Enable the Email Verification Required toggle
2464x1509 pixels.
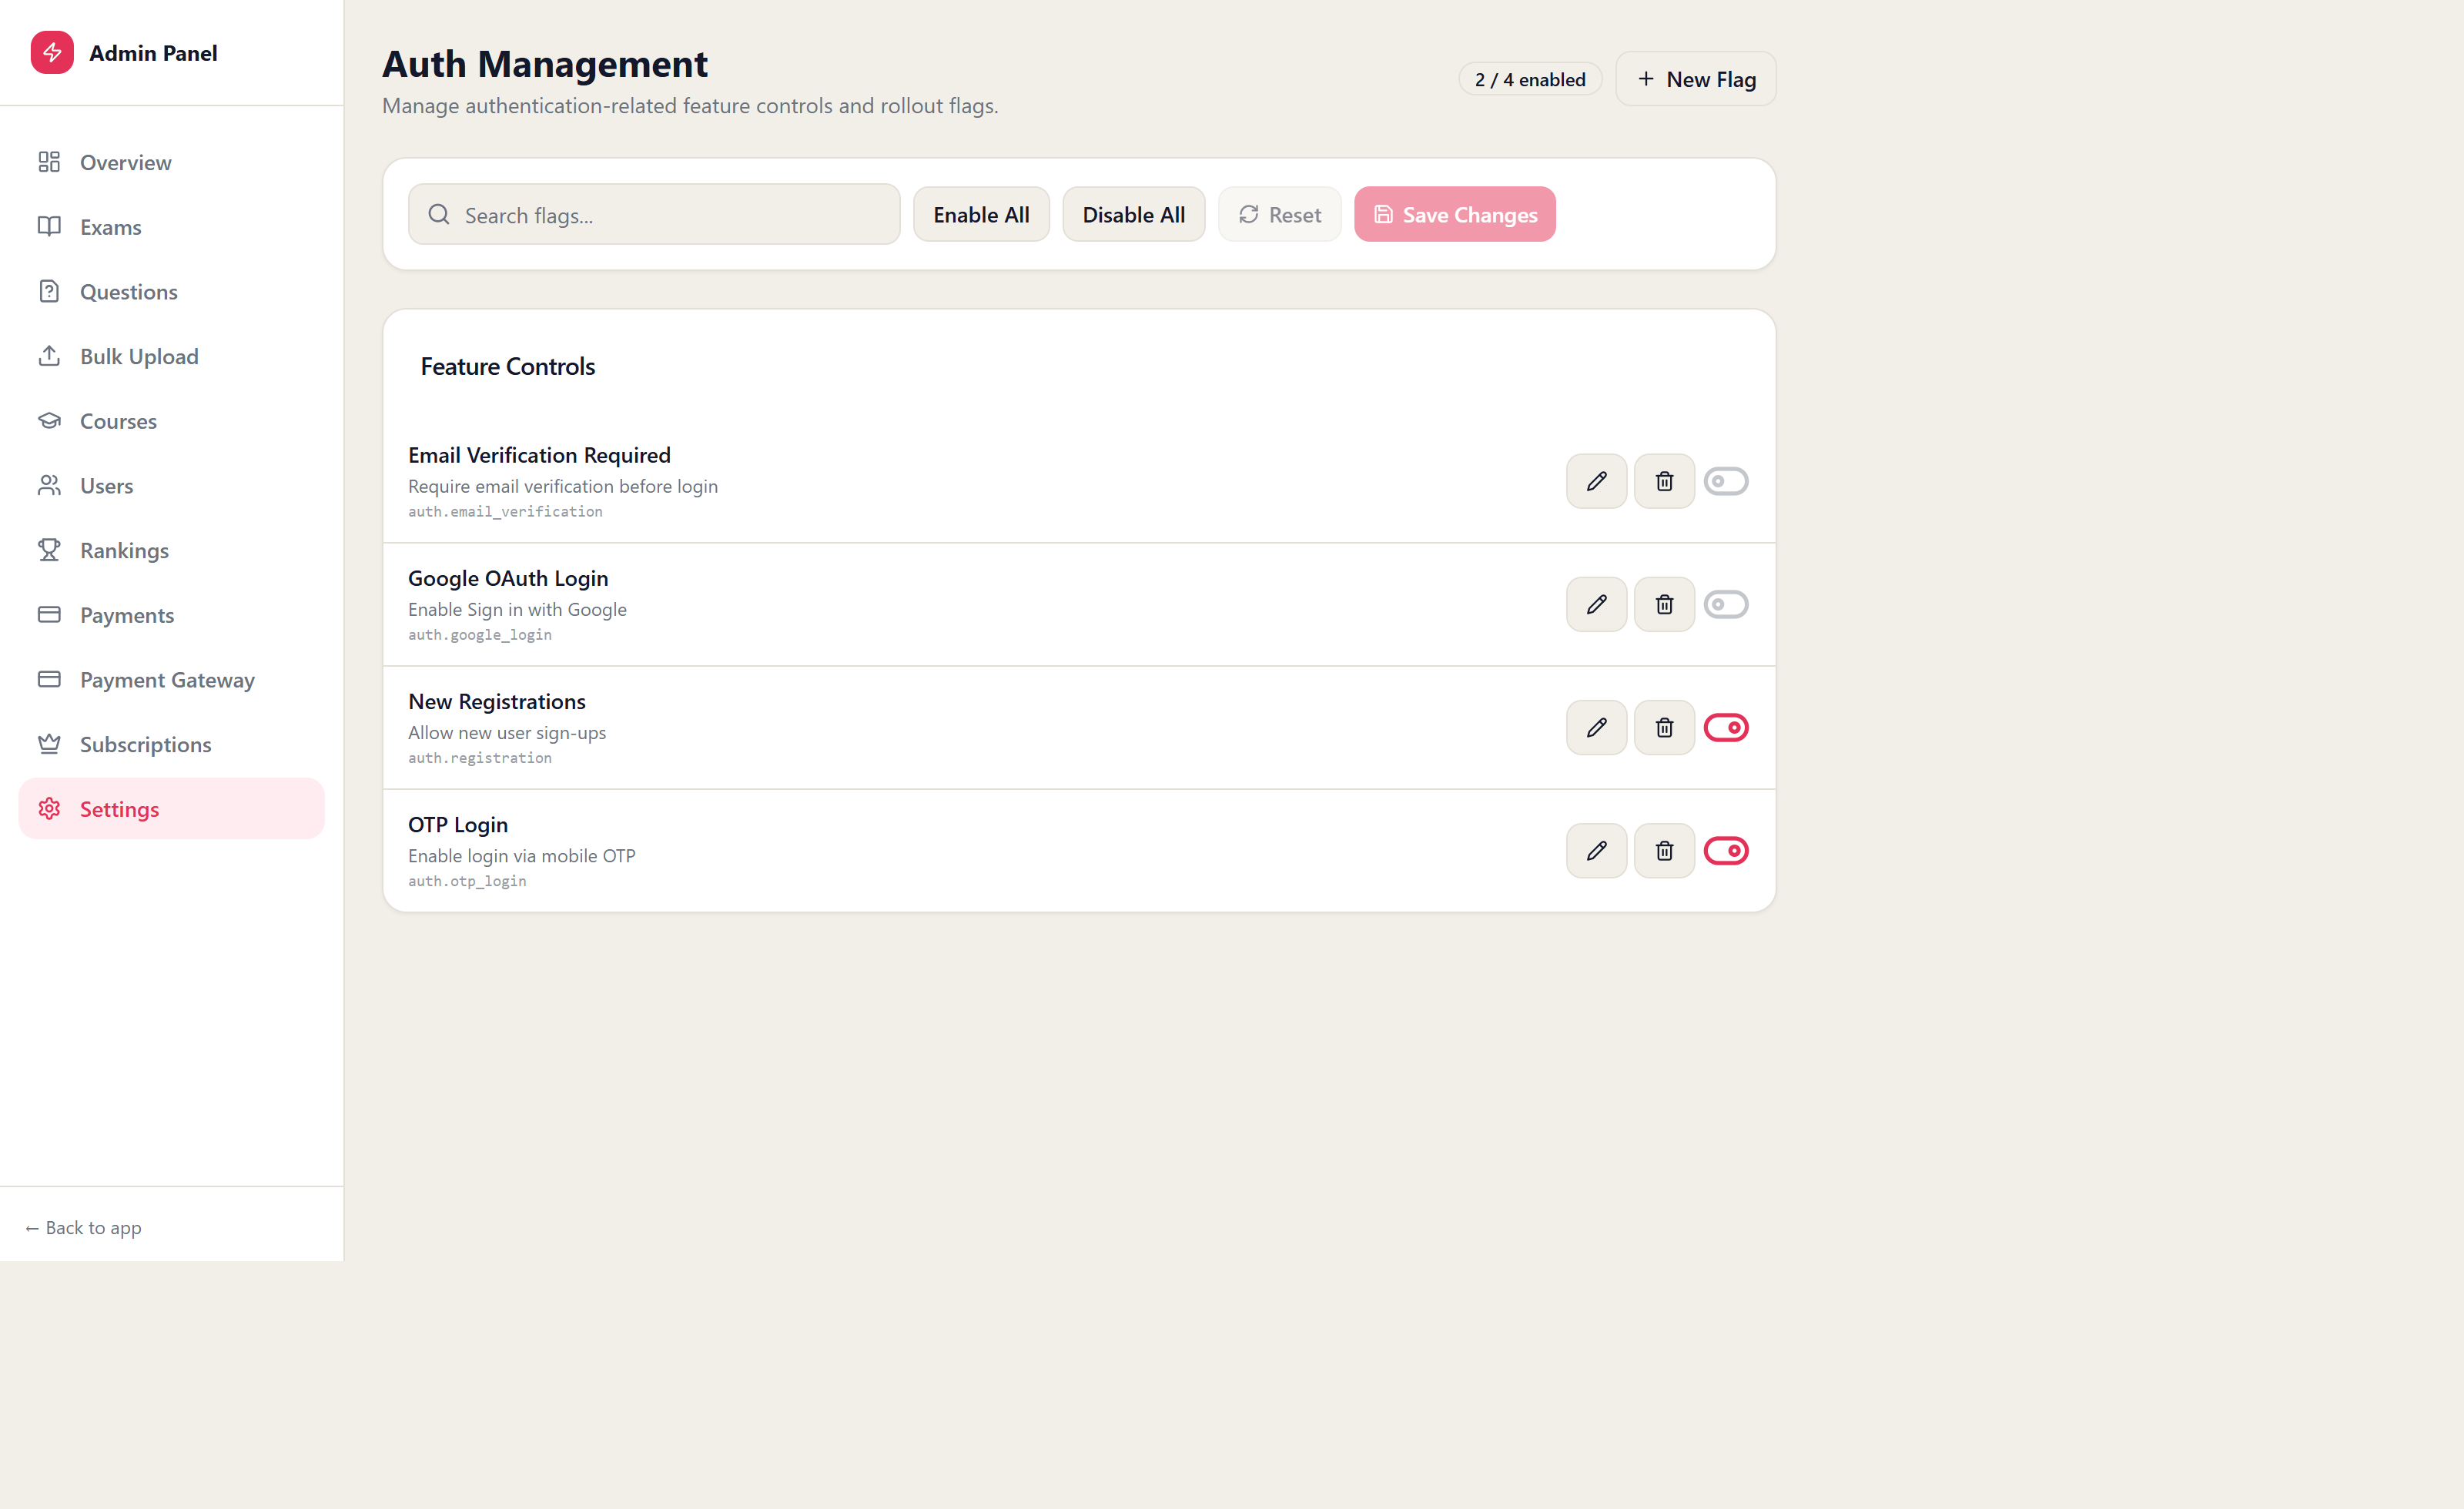click(1726, 481)
